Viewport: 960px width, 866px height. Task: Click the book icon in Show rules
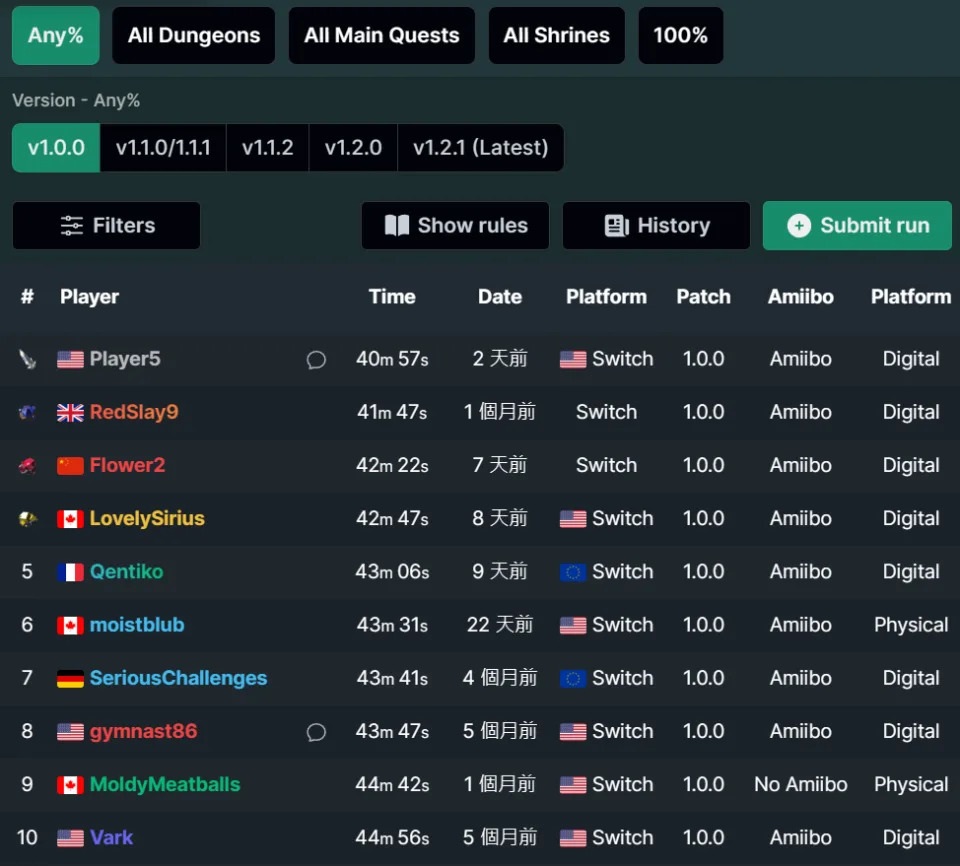397,225
